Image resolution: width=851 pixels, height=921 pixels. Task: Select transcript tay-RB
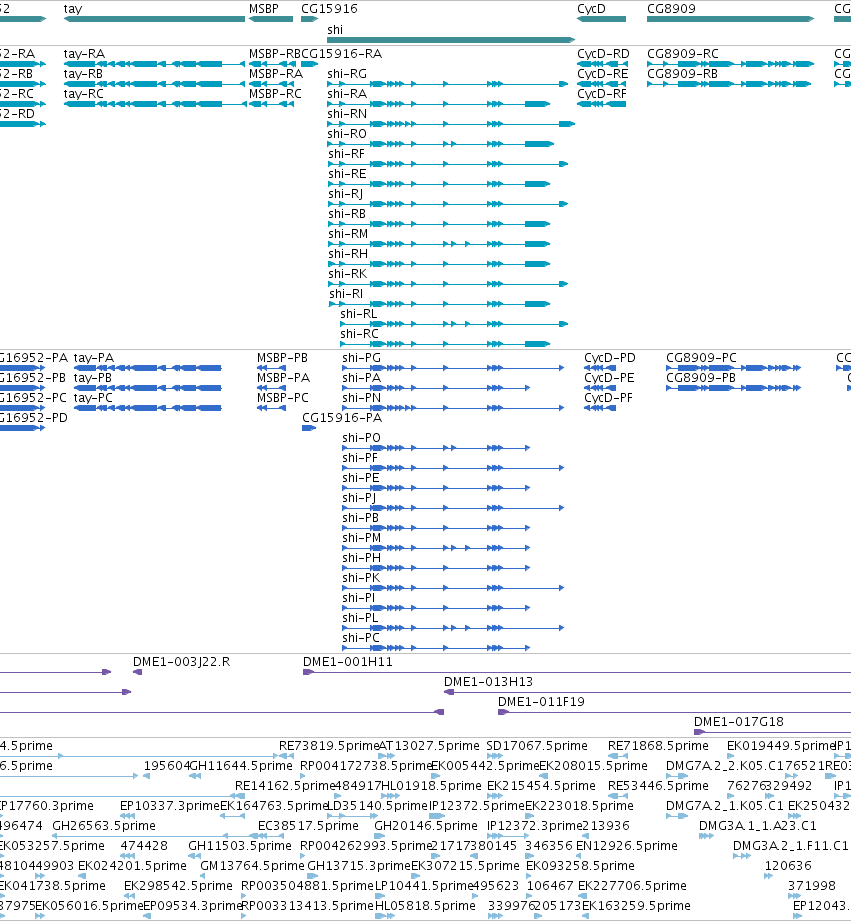[x=83, y=74]
